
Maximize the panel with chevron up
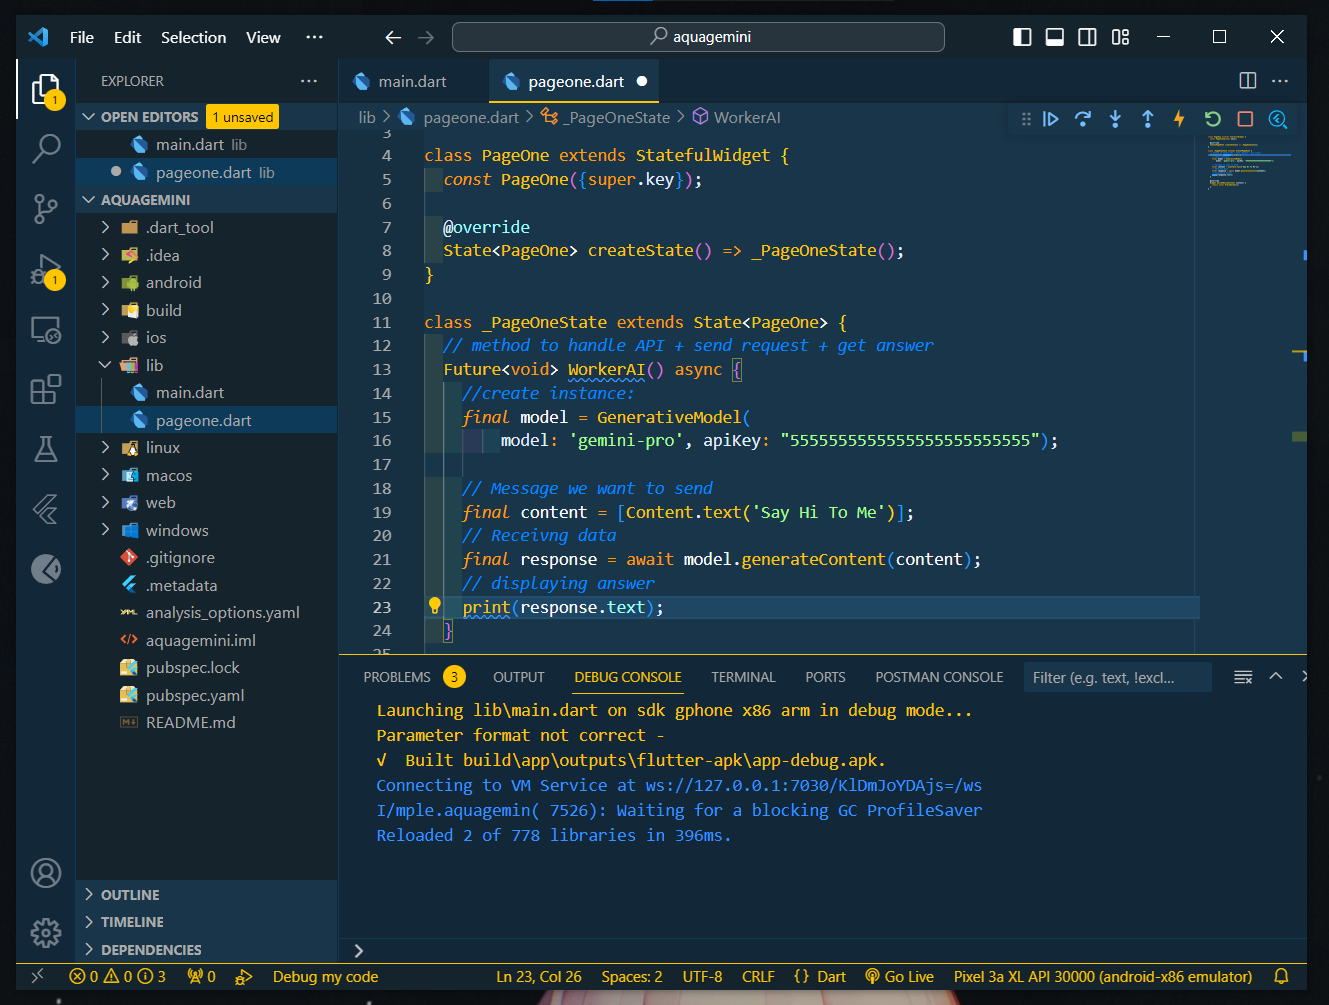tap(1276, 677)
